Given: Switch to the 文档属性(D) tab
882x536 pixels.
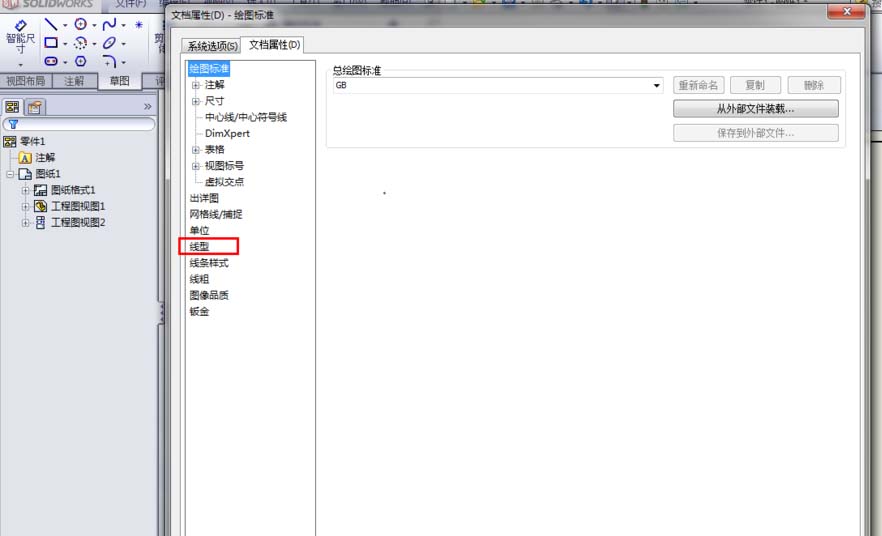Looking at the screenshot, I should coord(274,44).
